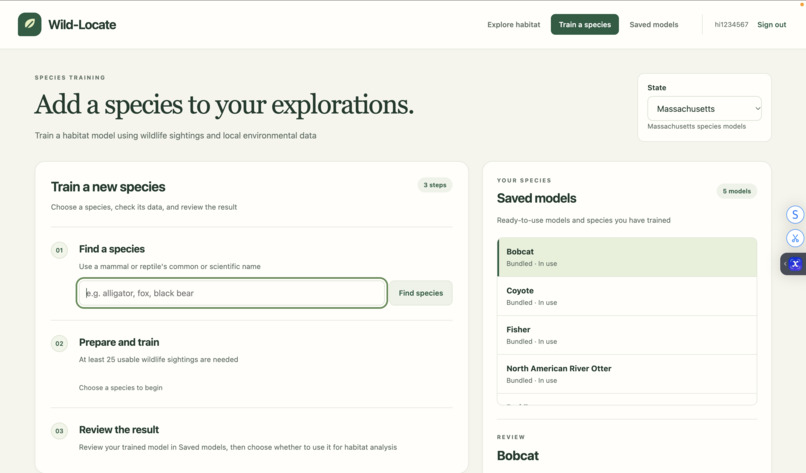806x473 pixels.
Task: Click the Train a new species heading
Action: pyautogui.click(x=108, y=187)
